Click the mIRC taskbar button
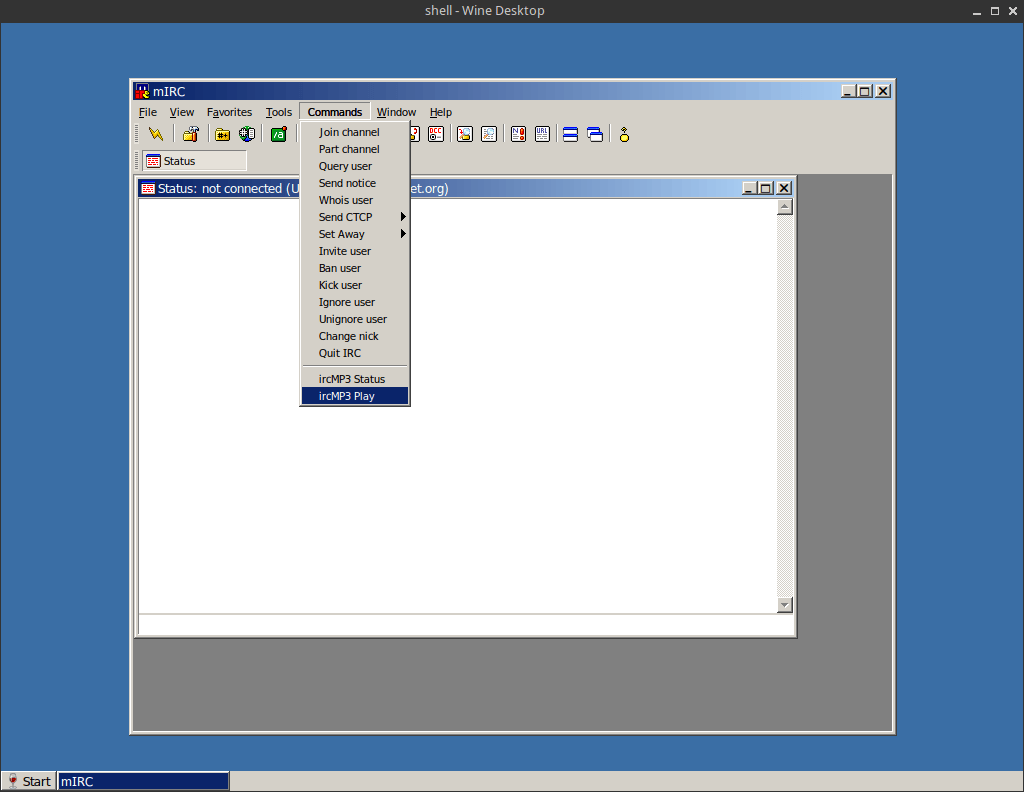Viewport: 1024px width, 792px height. [x=143, y=781]
